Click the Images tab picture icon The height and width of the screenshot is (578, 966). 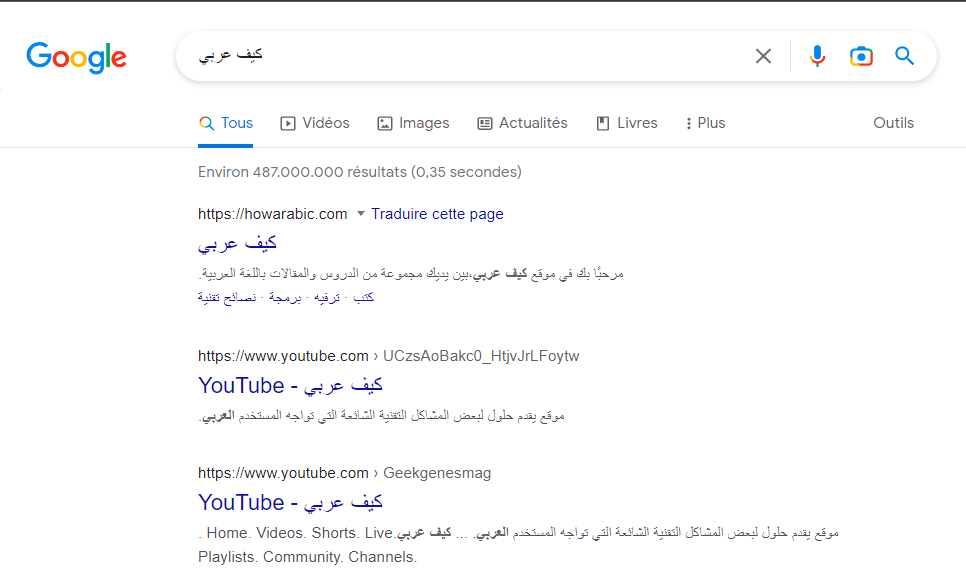coord(384,124)
